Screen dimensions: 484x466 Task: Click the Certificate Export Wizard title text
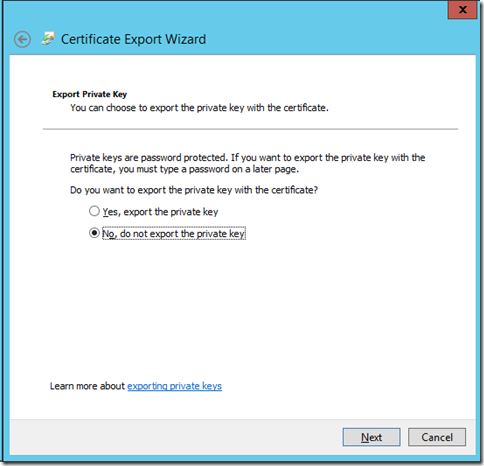[133, 39]
